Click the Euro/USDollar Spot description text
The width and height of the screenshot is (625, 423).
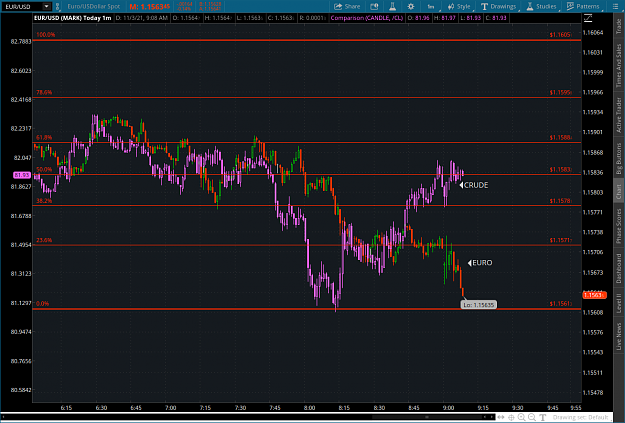coord(93,6)
